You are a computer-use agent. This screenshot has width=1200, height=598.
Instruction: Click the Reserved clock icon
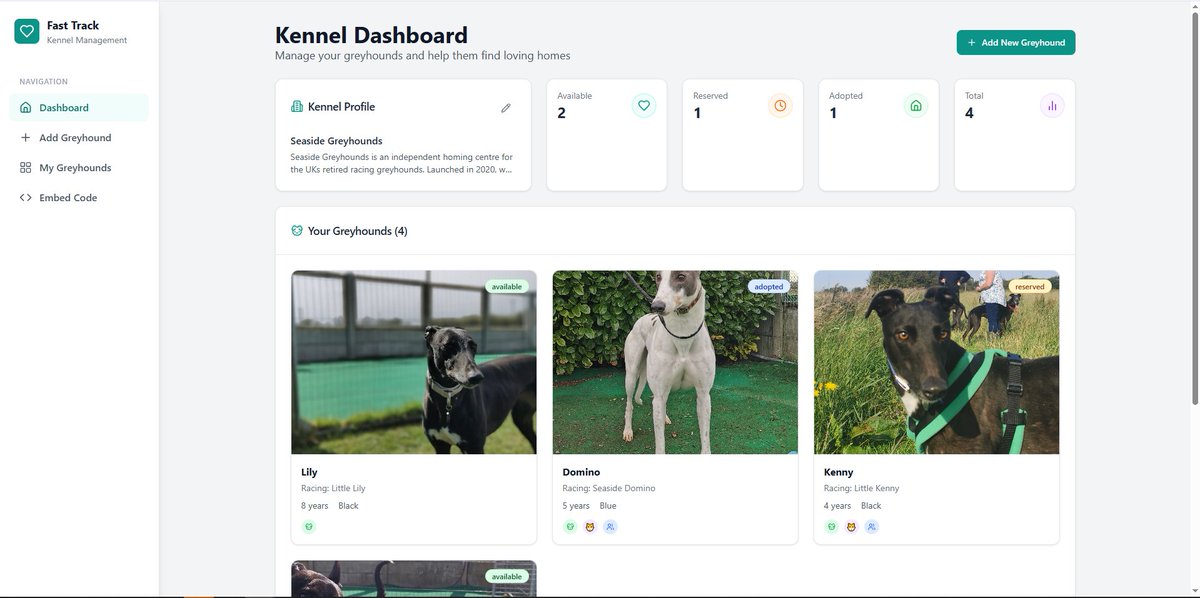780,105
